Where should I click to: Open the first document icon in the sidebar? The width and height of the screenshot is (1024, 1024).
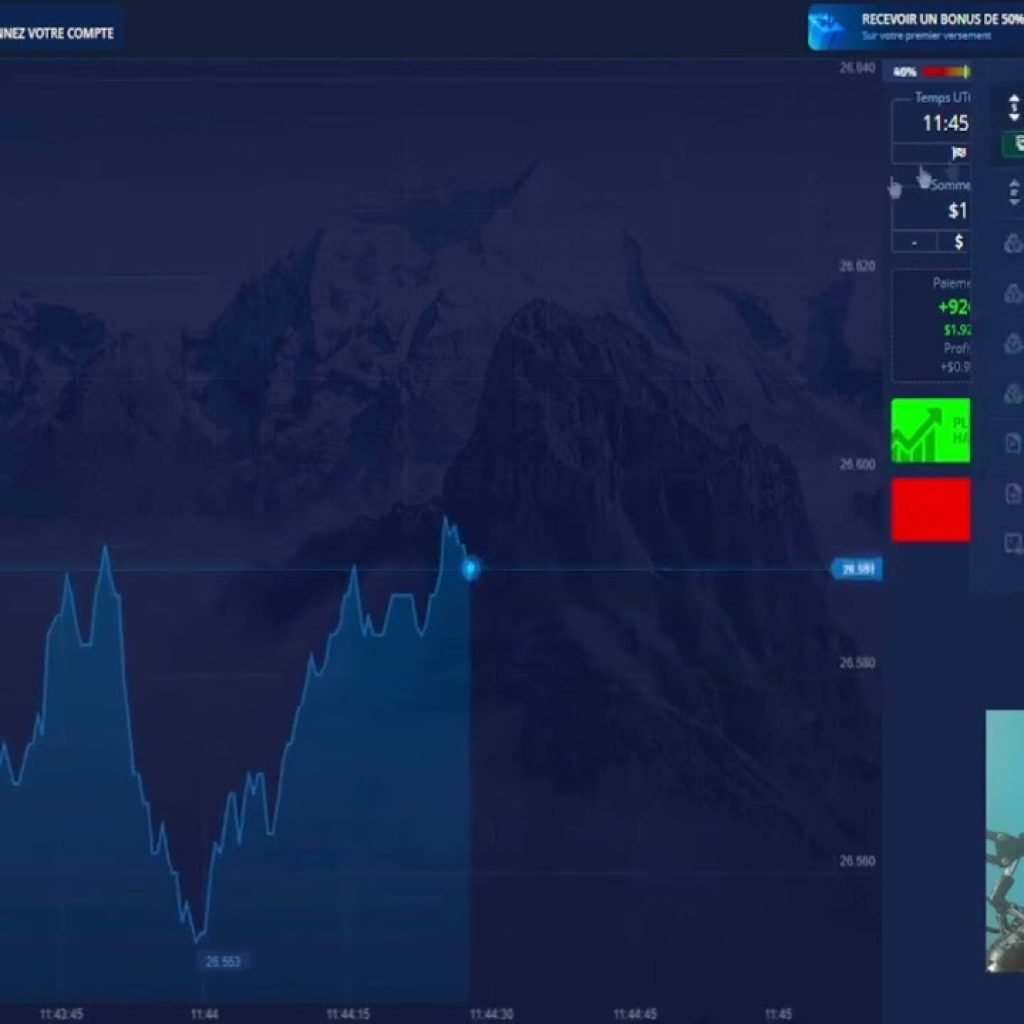click(x=1013, y=443)
